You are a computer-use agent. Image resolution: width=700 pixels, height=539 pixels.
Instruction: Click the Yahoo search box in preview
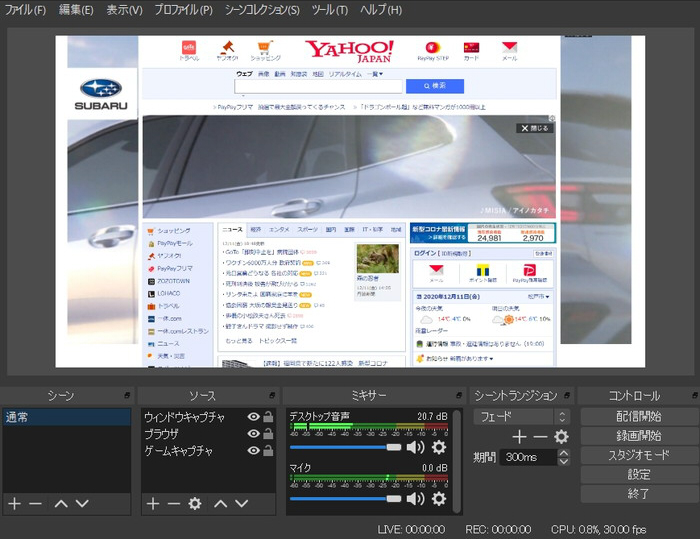[318, 86]
